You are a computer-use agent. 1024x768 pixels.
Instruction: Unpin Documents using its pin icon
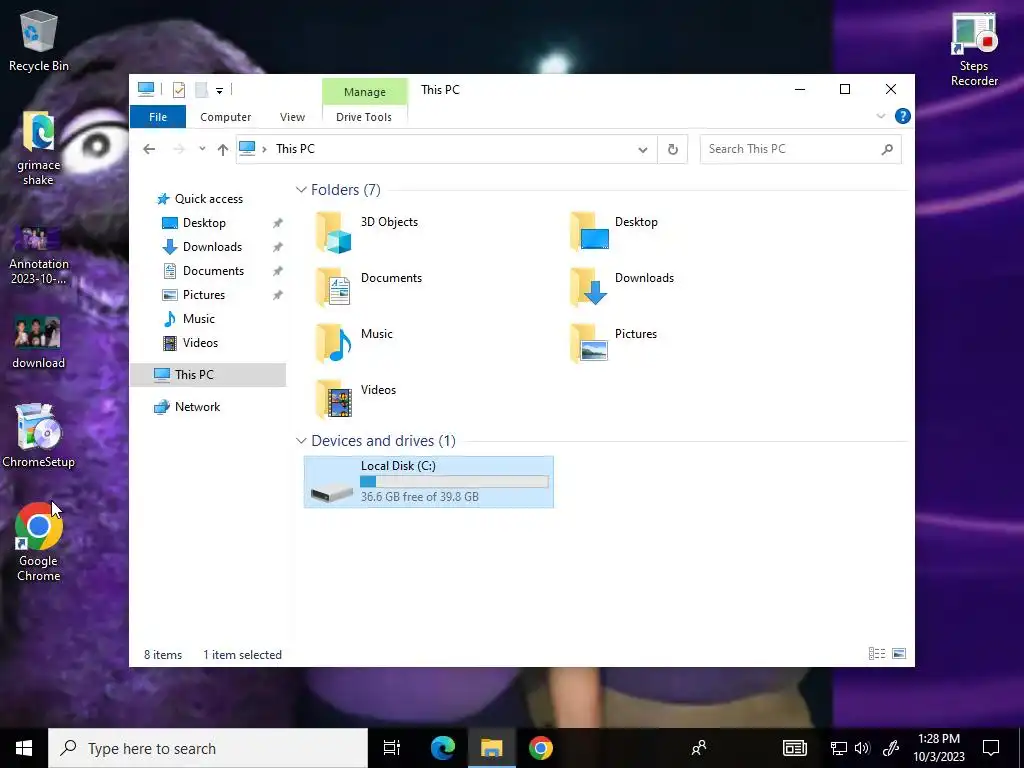278,271
